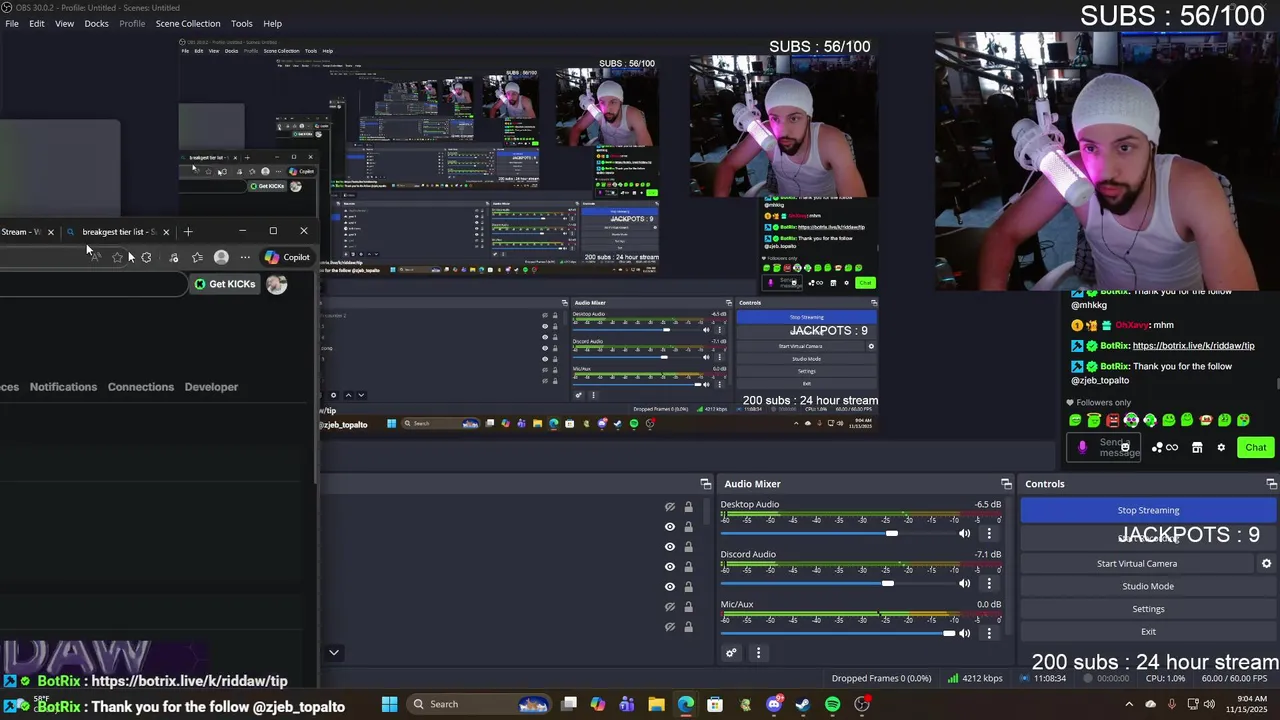Open Edge extensions puzzle icon

(x=146, y=257)
